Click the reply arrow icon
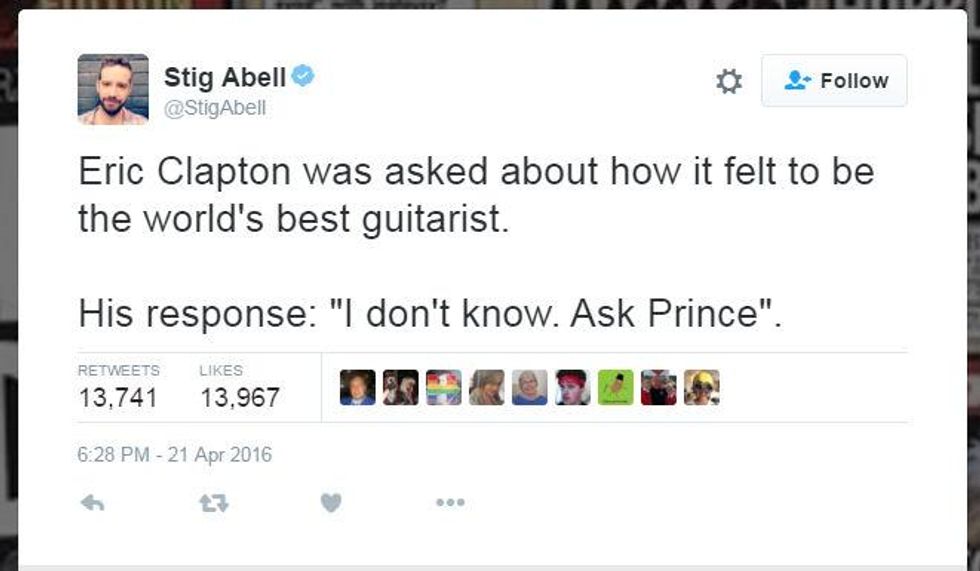Screen dimensions: 980x571 click(92, 504)
